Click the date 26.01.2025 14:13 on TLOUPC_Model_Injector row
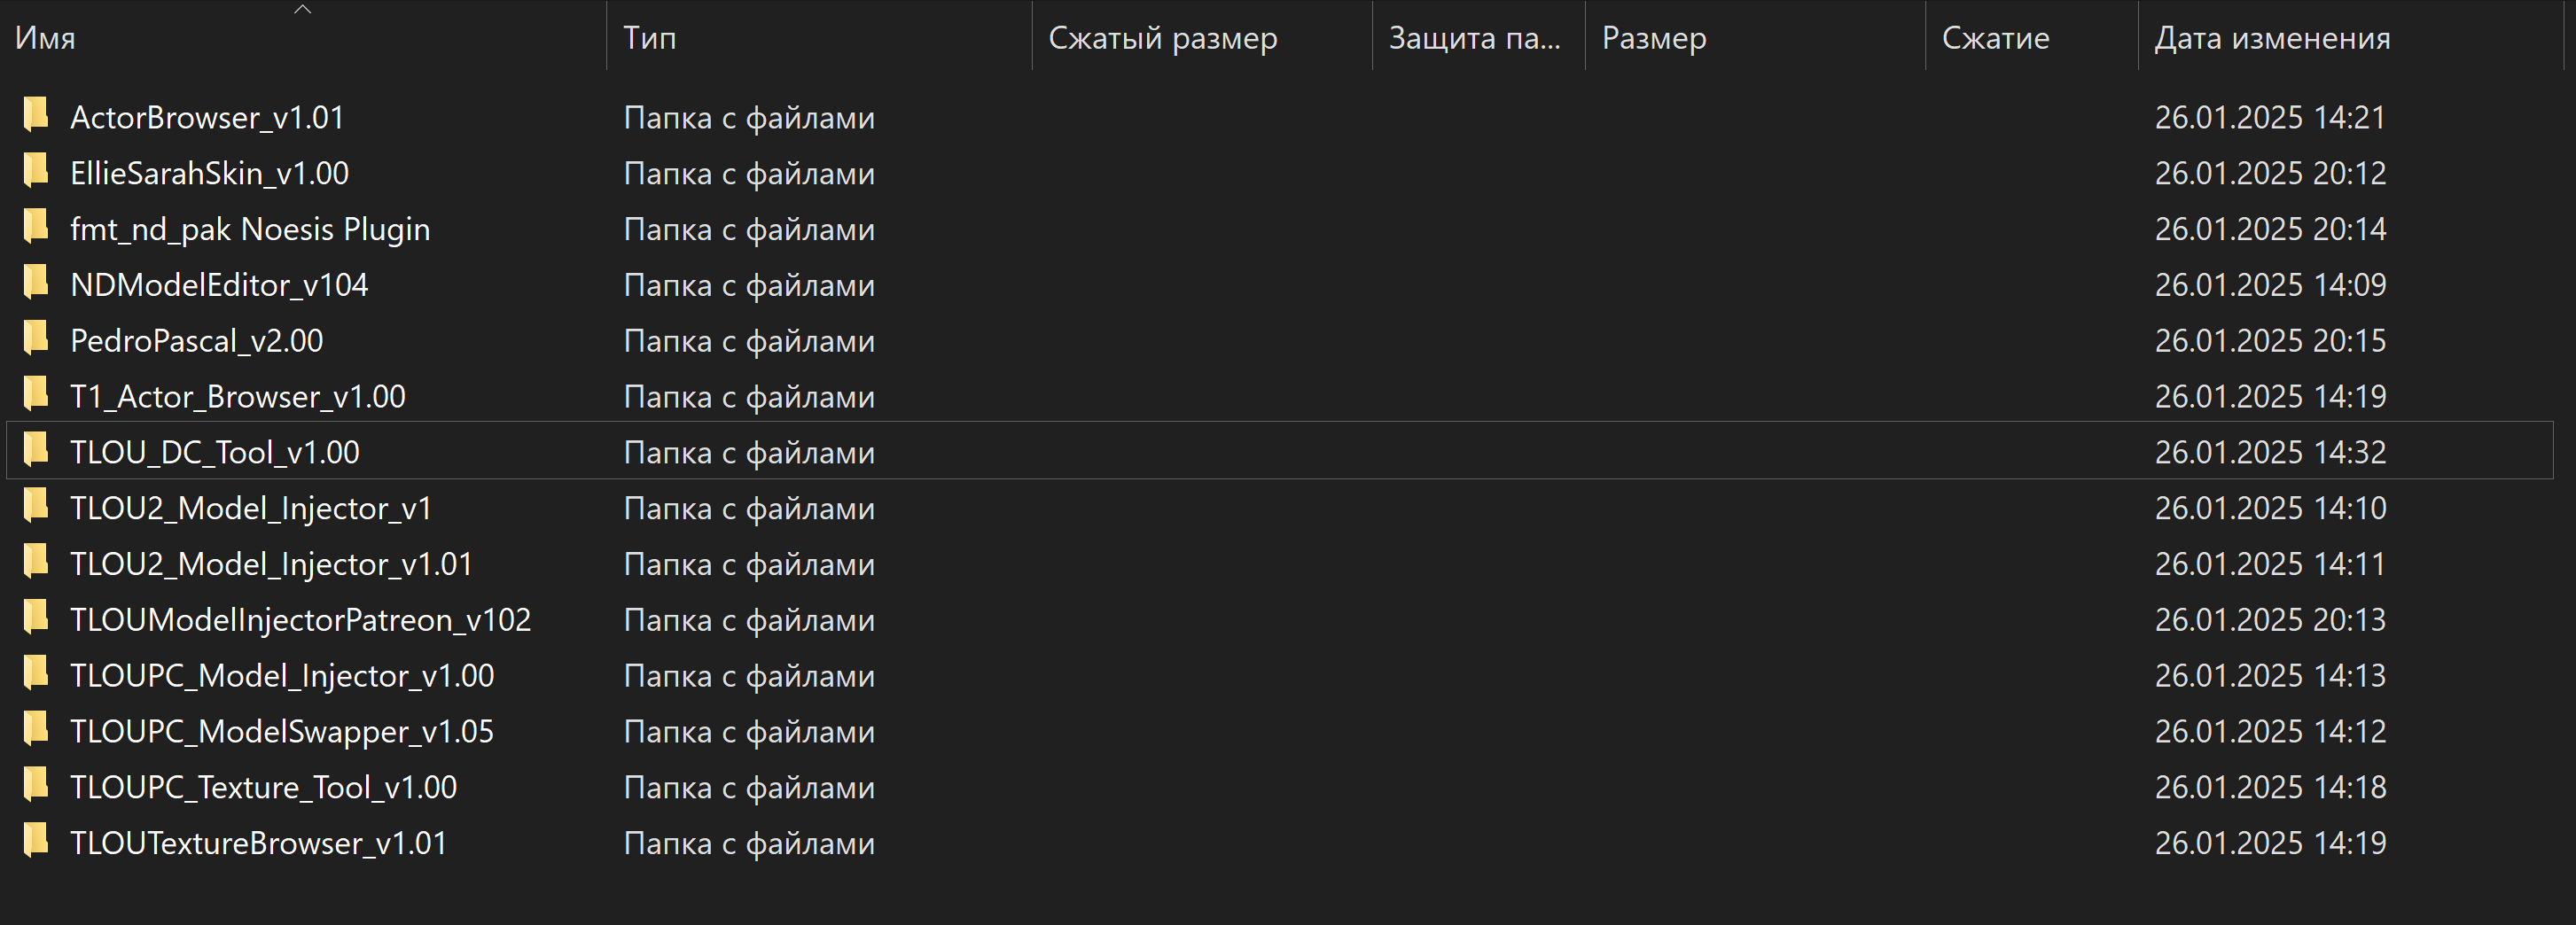 pos(2270,676)
